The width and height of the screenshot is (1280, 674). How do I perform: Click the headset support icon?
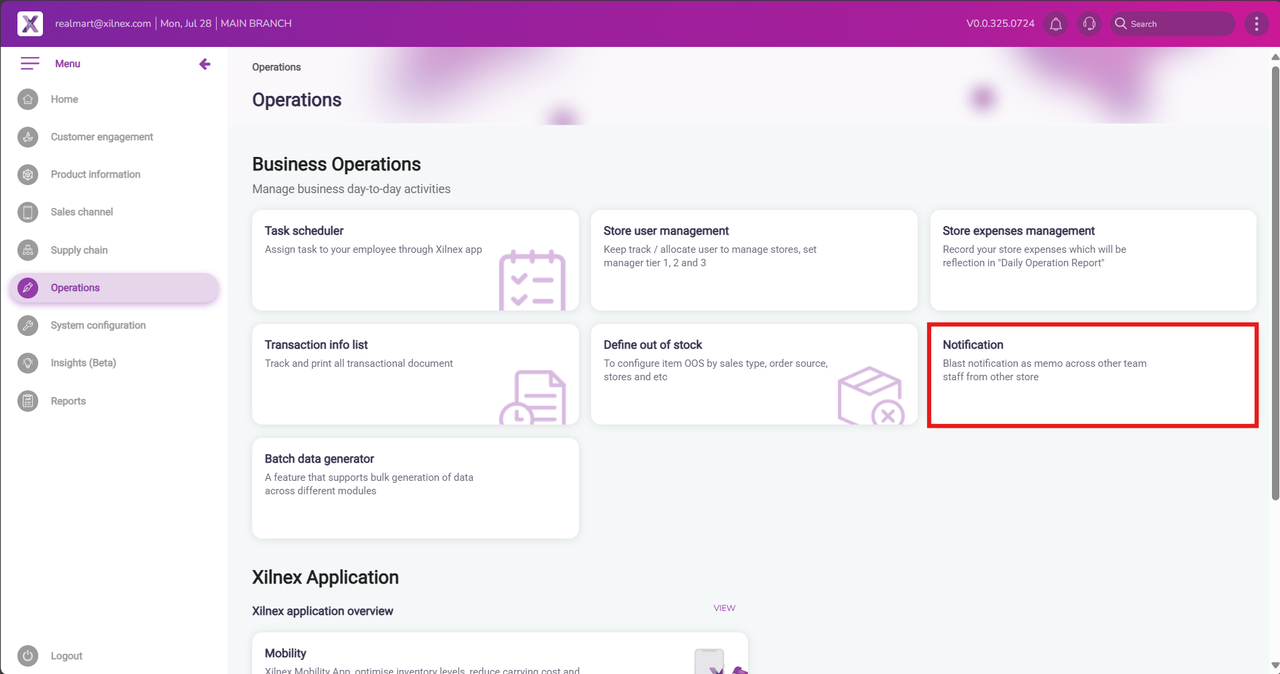click(x=1089, y=23)
